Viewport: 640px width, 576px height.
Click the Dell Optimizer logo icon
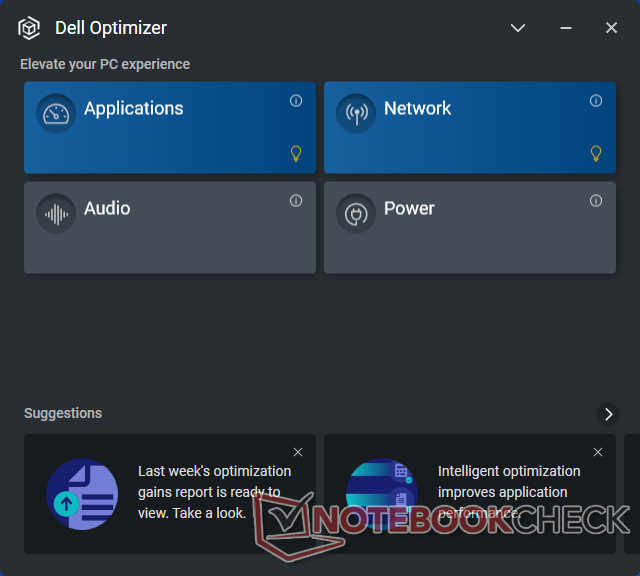pos(28,28)
